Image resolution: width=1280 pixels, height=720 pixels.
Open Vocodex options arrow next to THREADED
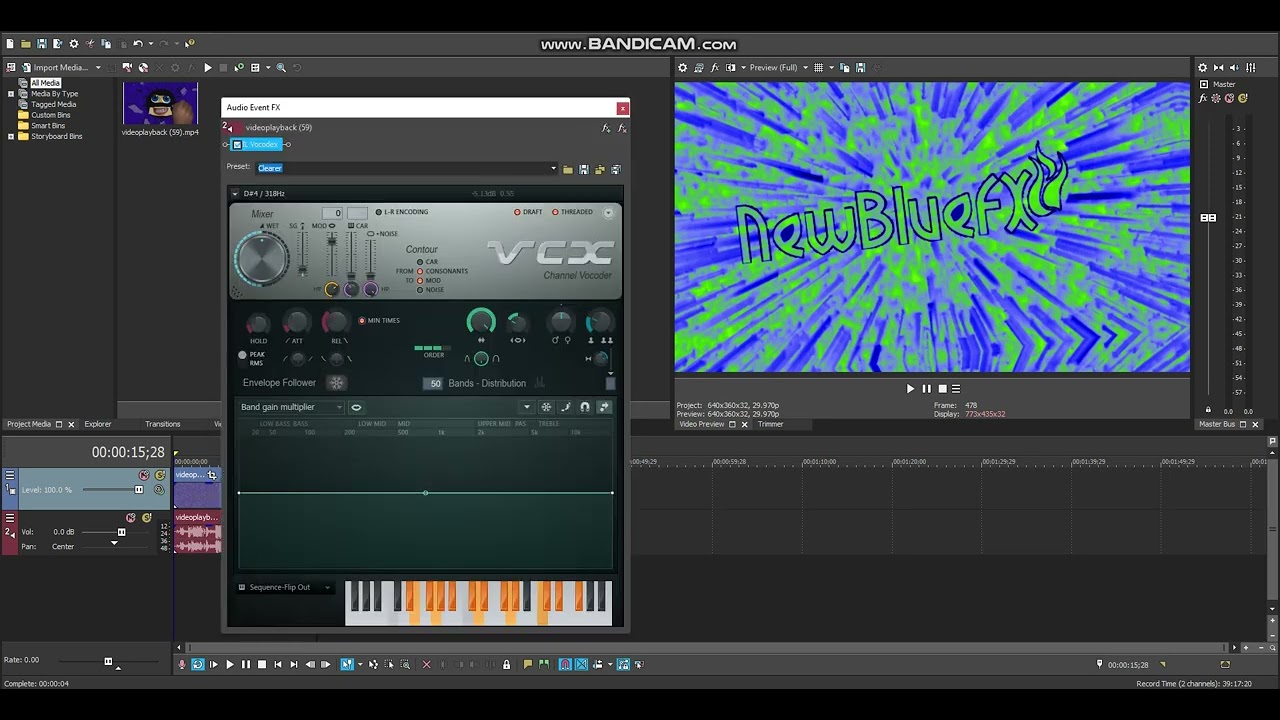coord(608,212)
